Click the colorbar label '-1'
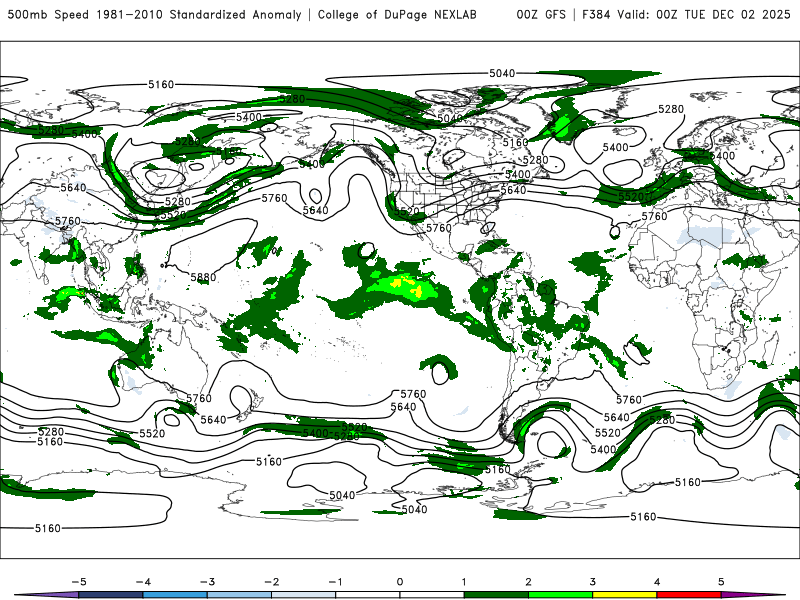 pyautogui.click(x=335, y=582)
